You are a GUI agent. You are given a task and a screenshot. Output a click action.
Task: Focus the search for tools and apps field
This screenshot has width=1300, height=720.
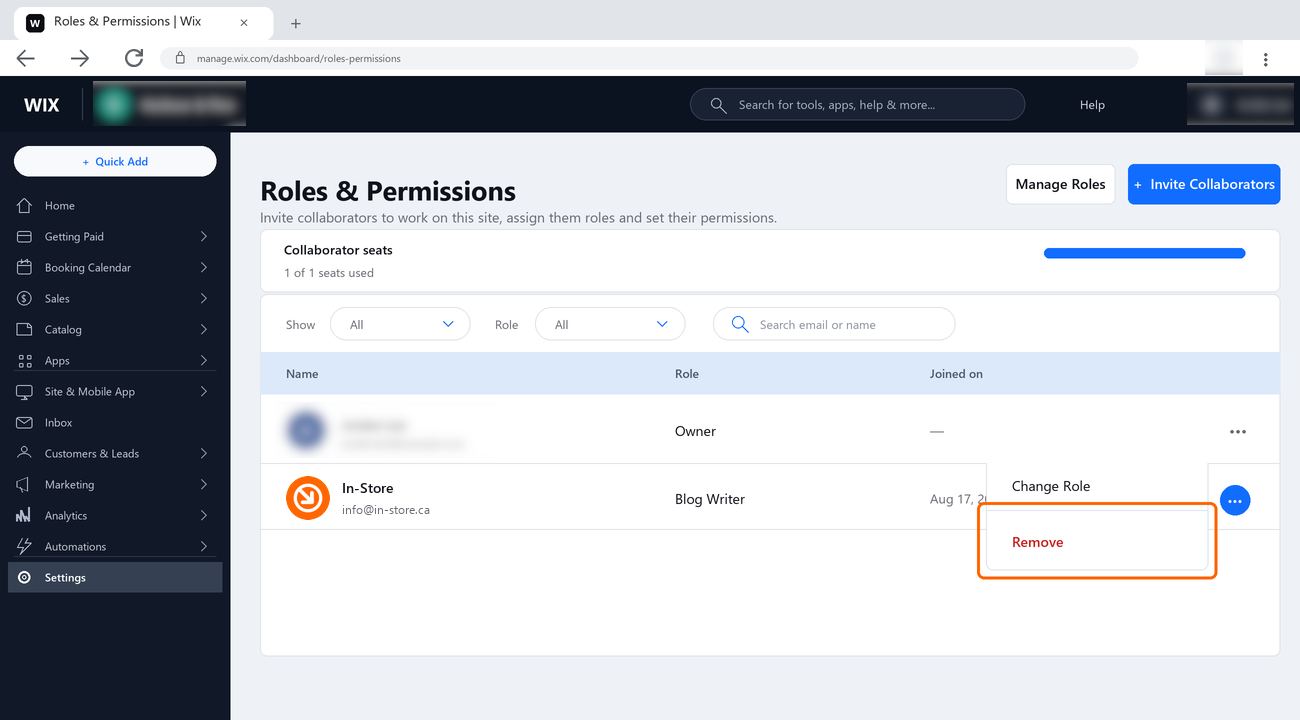[x=858, y=105]
